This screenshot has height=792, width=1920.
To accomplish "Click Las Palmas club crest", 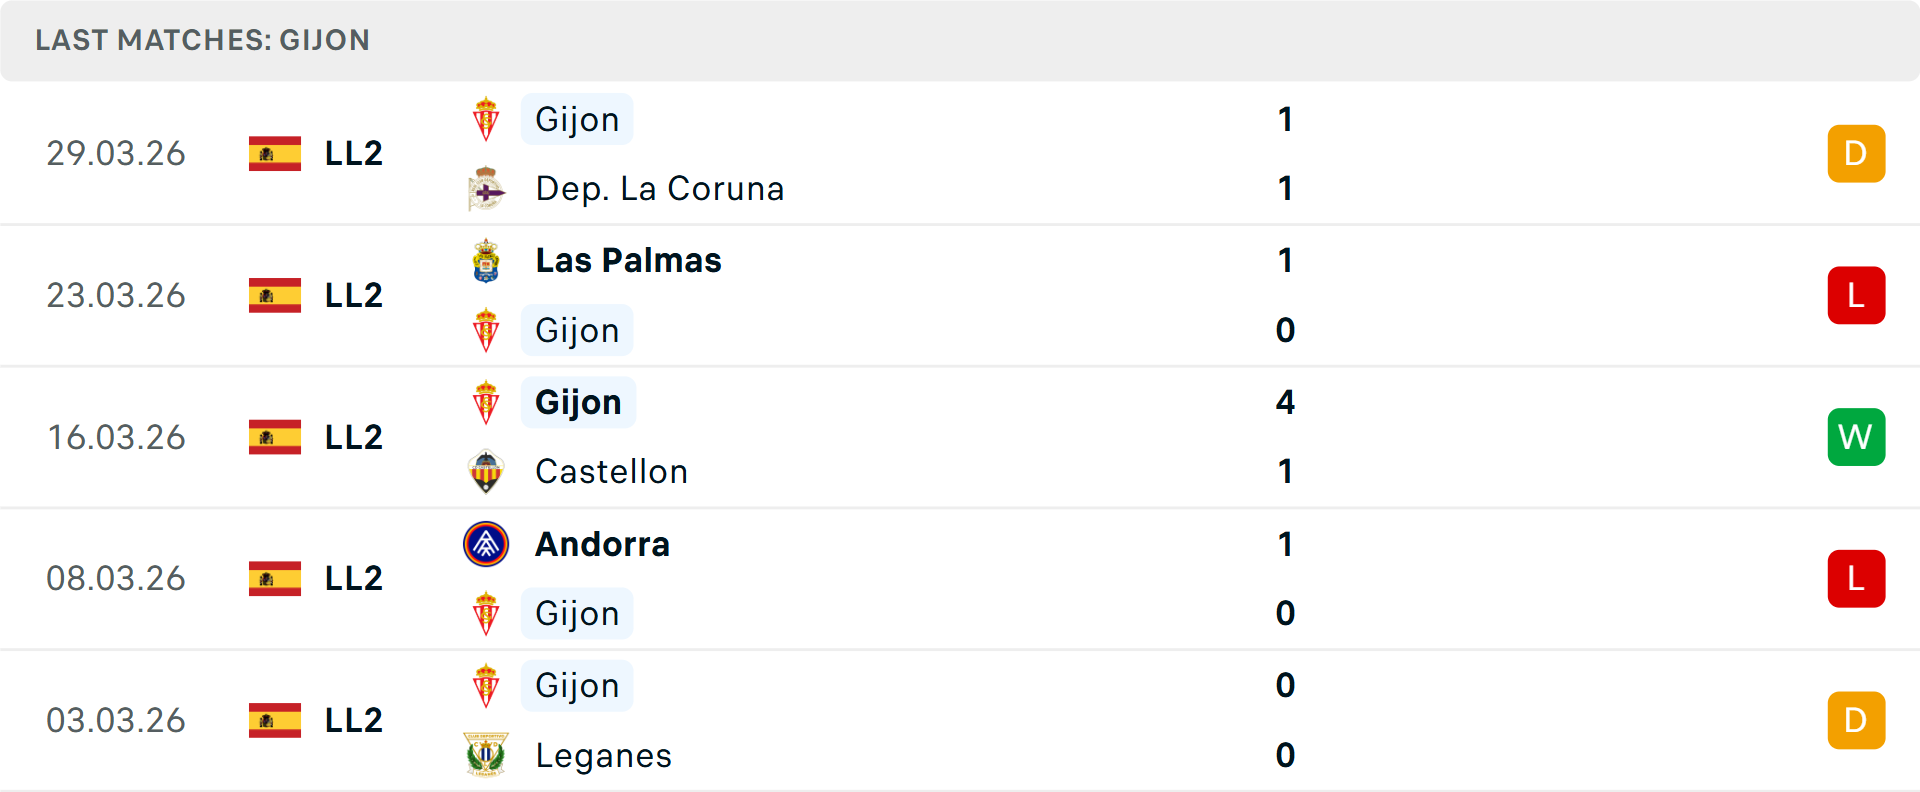I will tap(486, 260).
